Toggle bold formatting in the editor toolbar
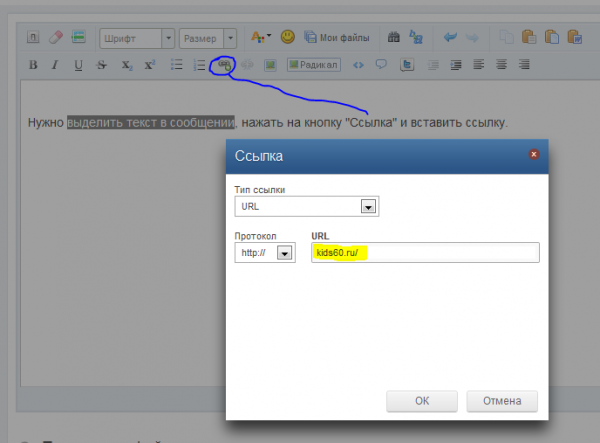Screen dimensions: 600x443 pyautogui.click(x=33, y=65)
